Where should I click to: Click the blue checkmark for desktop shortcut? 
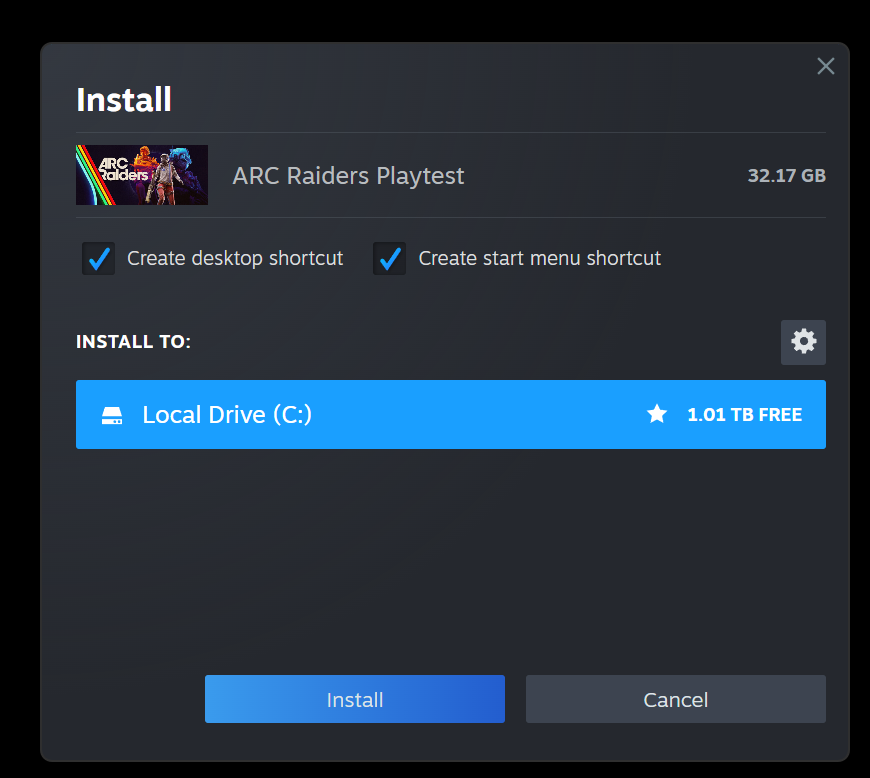tap(99, 259)
